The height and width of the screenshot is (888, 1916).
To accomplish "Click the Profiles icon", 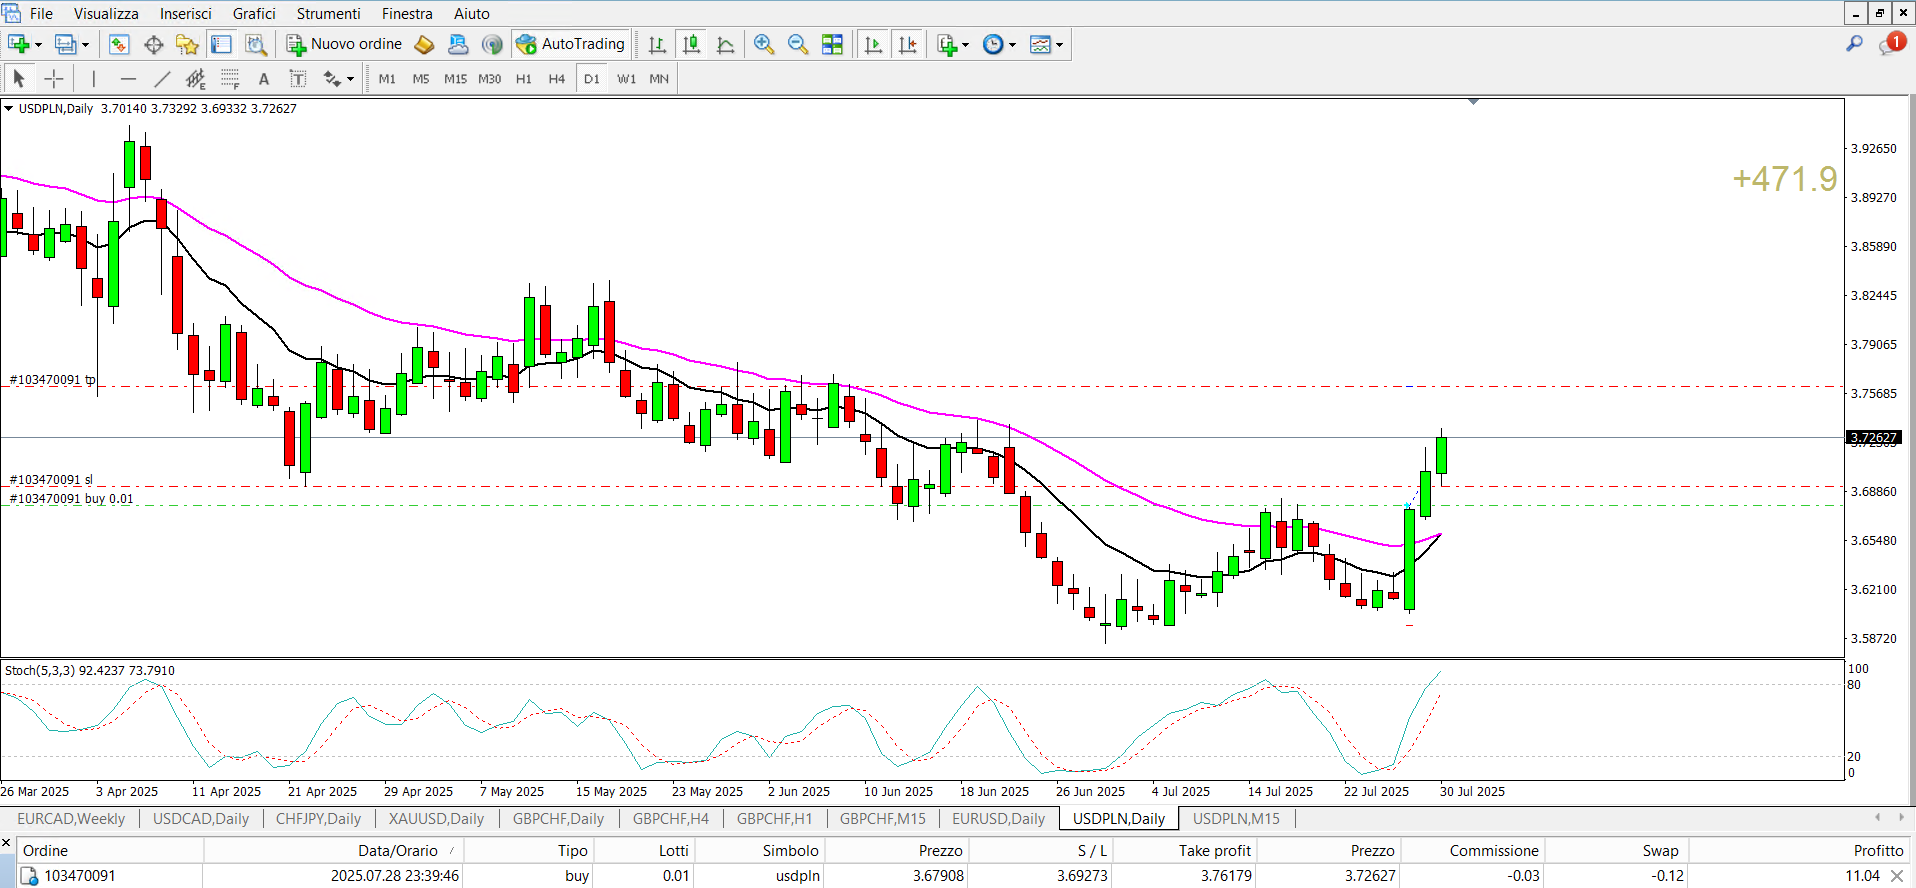I will 66,44.
